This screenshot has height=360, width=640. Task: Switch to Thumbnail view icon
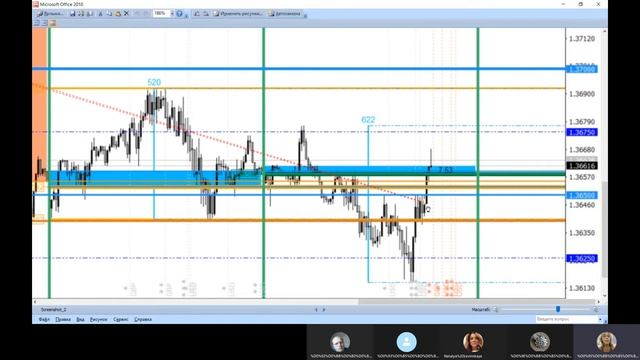pyautogui.click(x=36, y=23)
